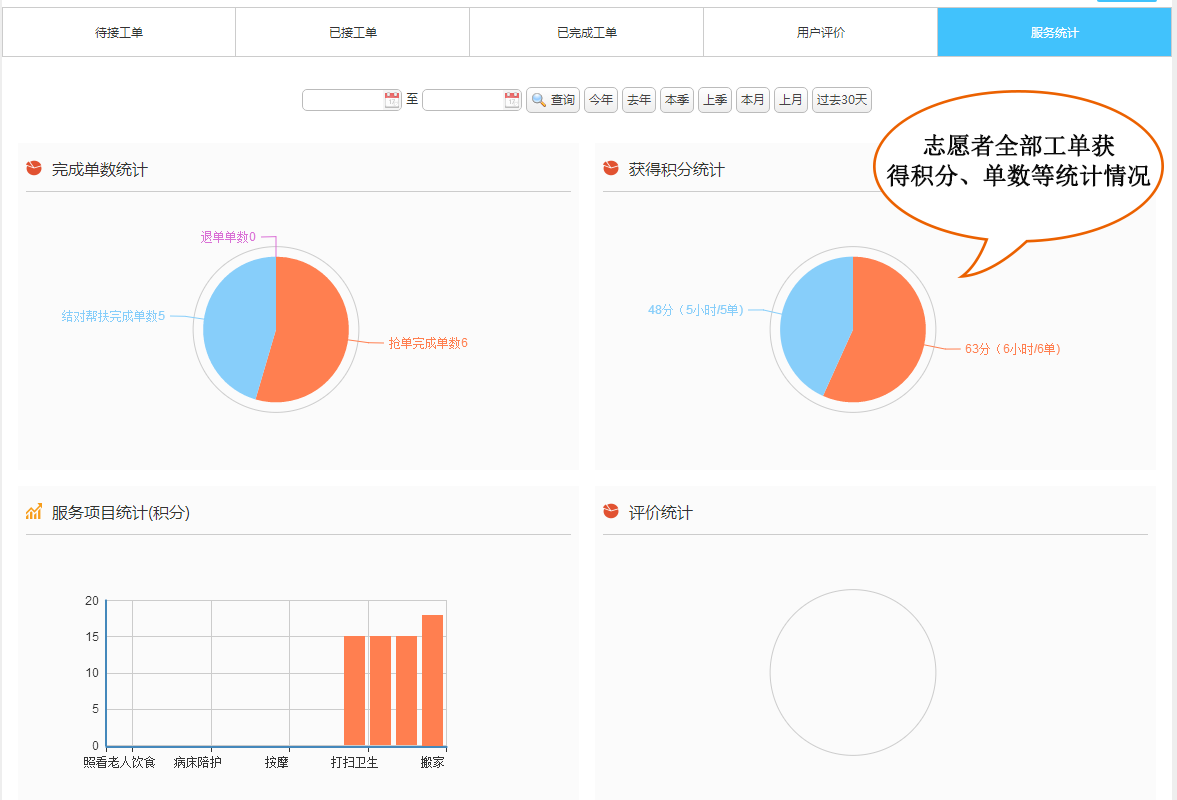The height and width of the screenshot is (800, 1177).
Task: Go to the 已完成工单 tab
Action: click(587, 33)
